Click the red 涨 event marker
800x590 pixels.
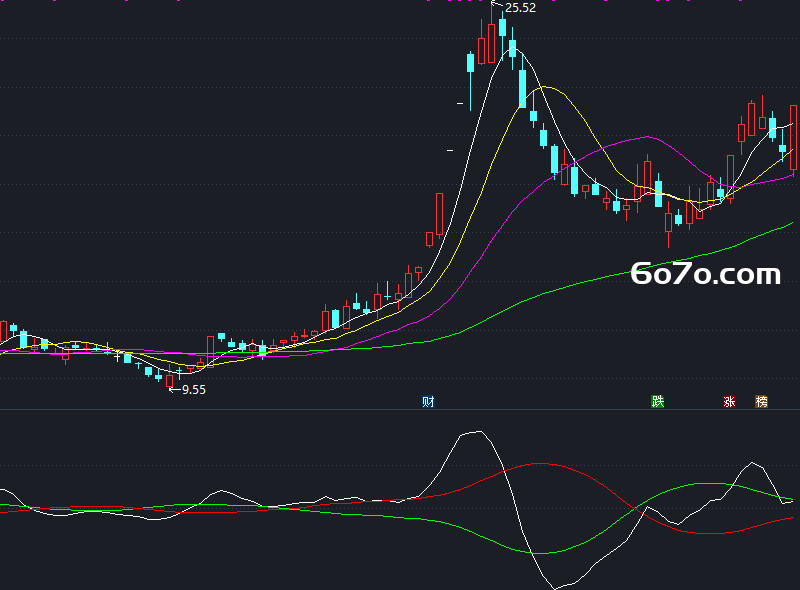(x=729, y=402)
